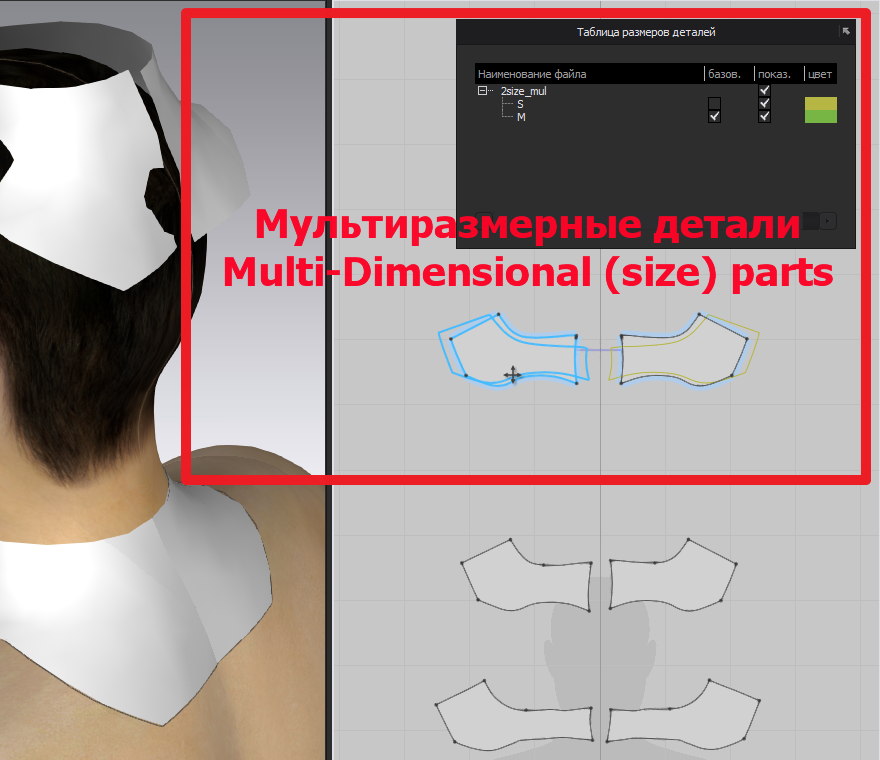880x760 pixels.
Task: Click the 'показ.' column header
Action: [774, 74]
